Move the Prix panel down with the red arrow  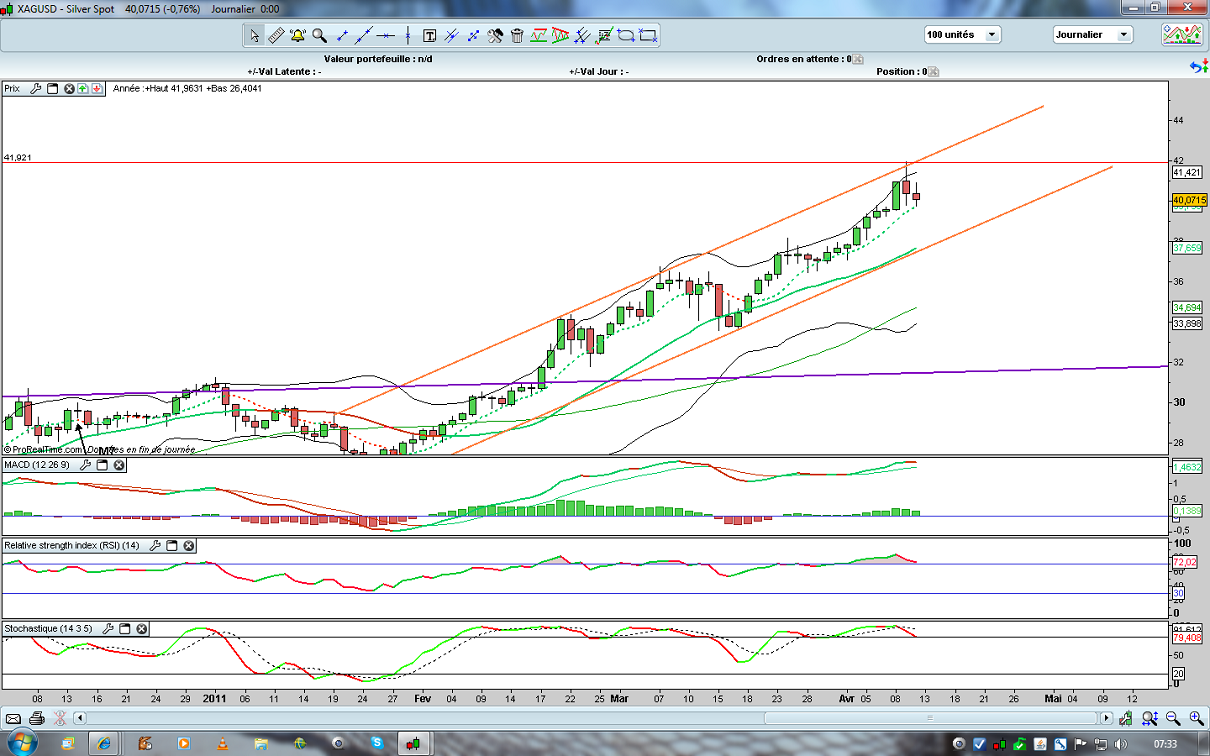tap(97, 89)
